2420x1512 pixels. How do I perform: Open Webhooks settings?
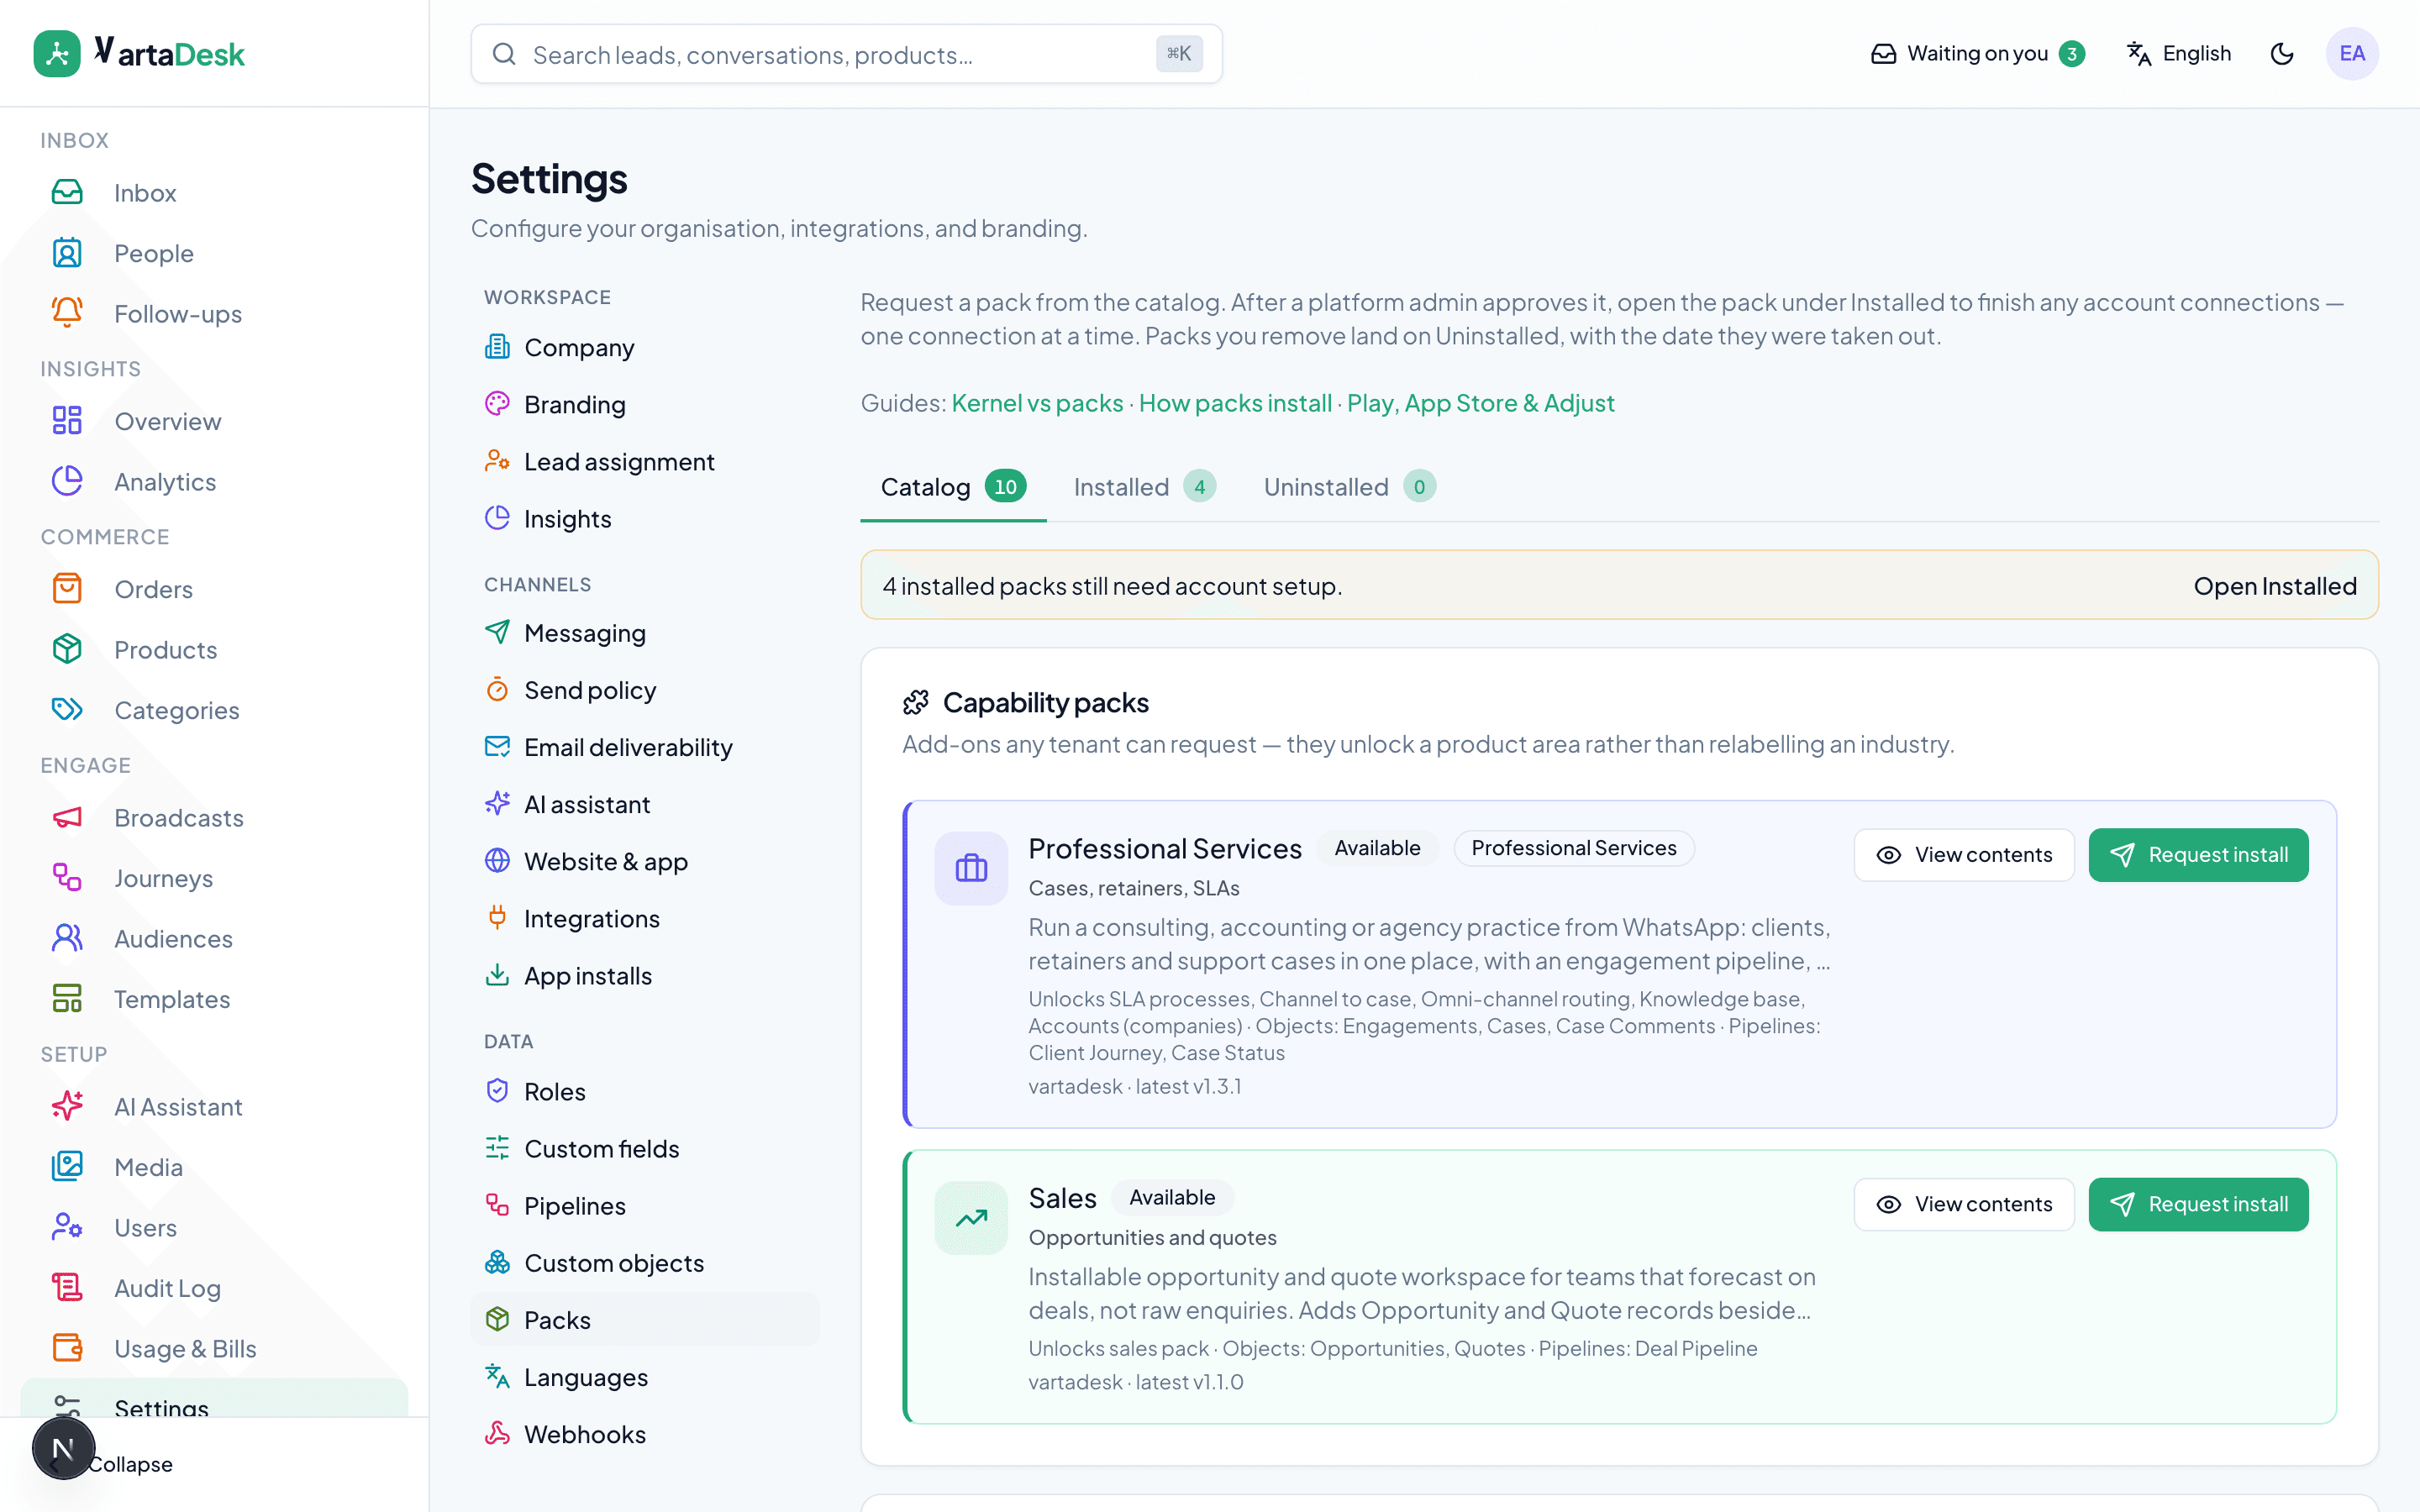point(645,1434)
